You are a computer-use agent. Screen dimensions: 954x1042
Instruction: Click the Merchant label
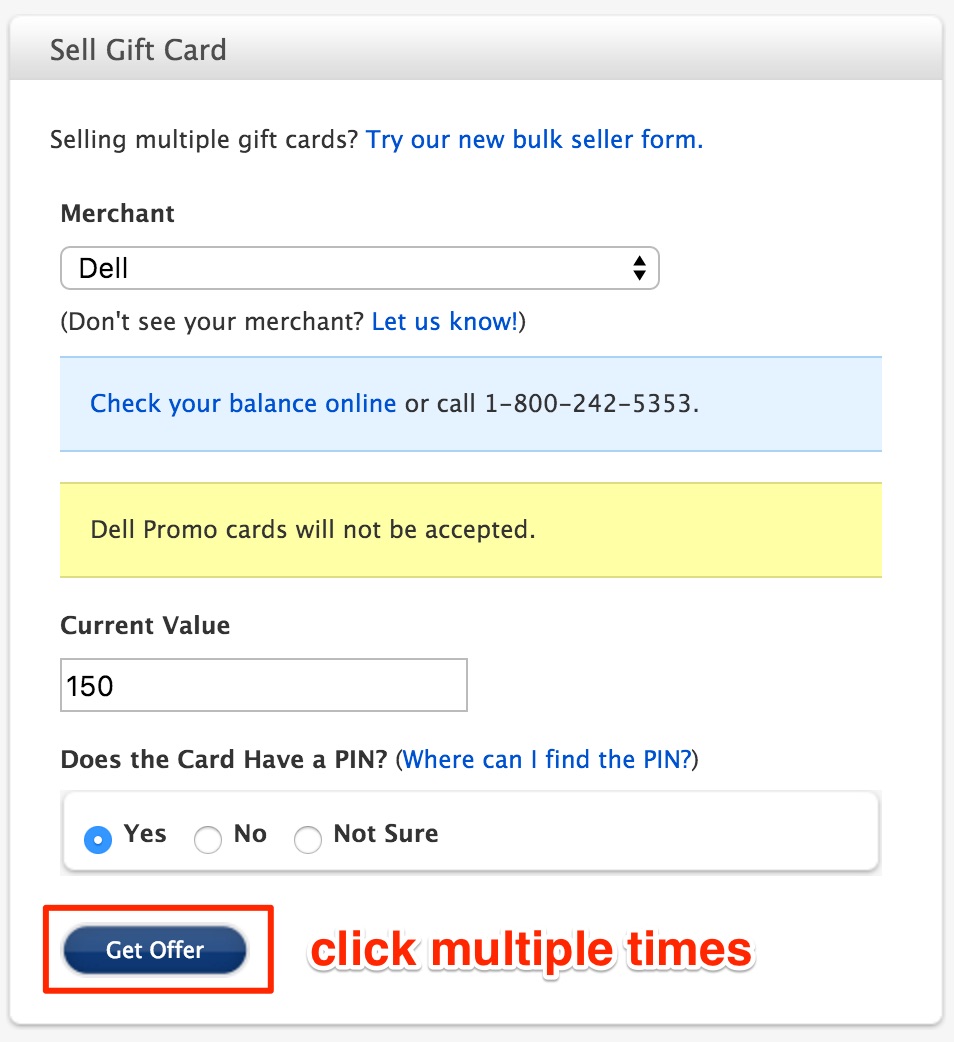[117, 213]
